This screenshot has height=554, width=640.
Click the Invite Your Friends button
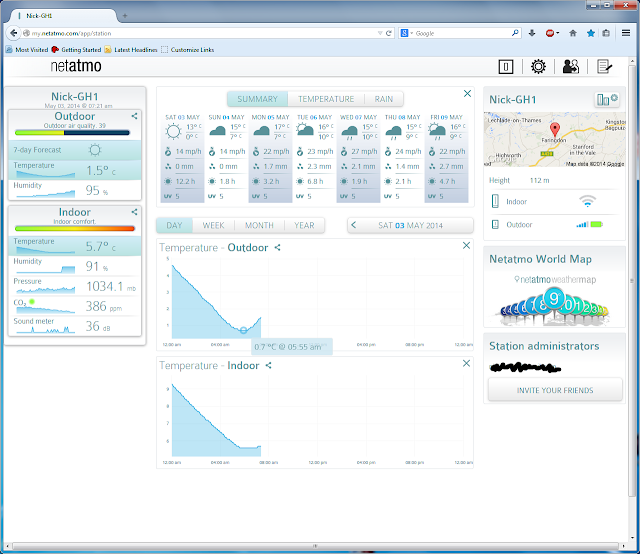click(x=554, y=390)
